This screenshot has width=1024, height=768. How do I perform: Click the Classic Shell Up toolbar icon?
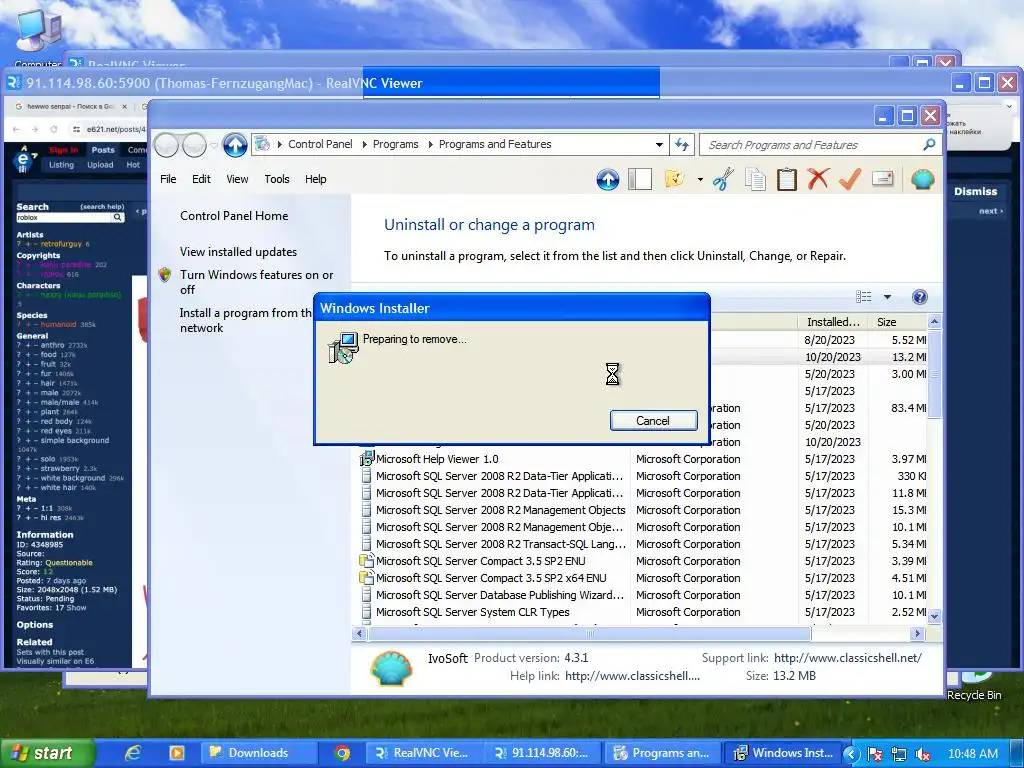tap(607, 179)
